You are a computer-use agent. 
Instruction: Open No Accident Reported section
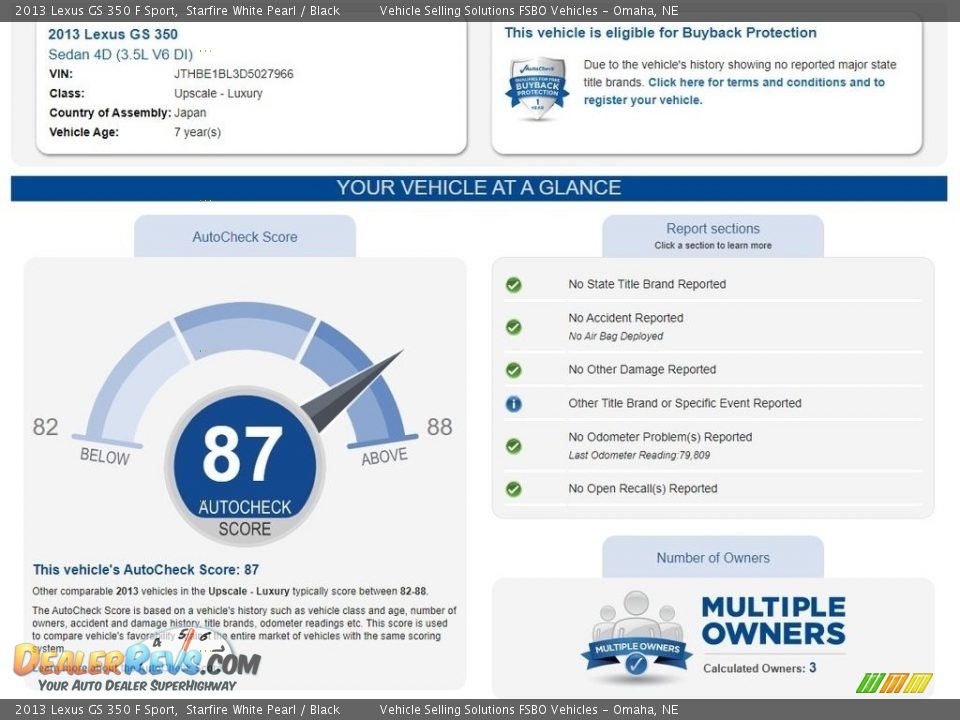[626, 318]
